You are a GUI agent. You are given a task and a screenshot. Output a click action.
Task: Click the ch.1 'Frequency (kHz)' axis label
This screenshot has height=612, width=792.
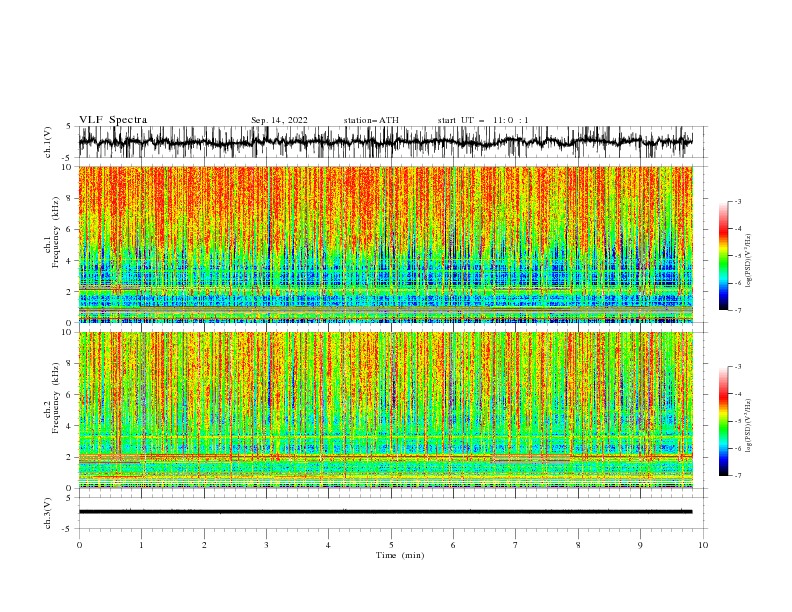56,232
